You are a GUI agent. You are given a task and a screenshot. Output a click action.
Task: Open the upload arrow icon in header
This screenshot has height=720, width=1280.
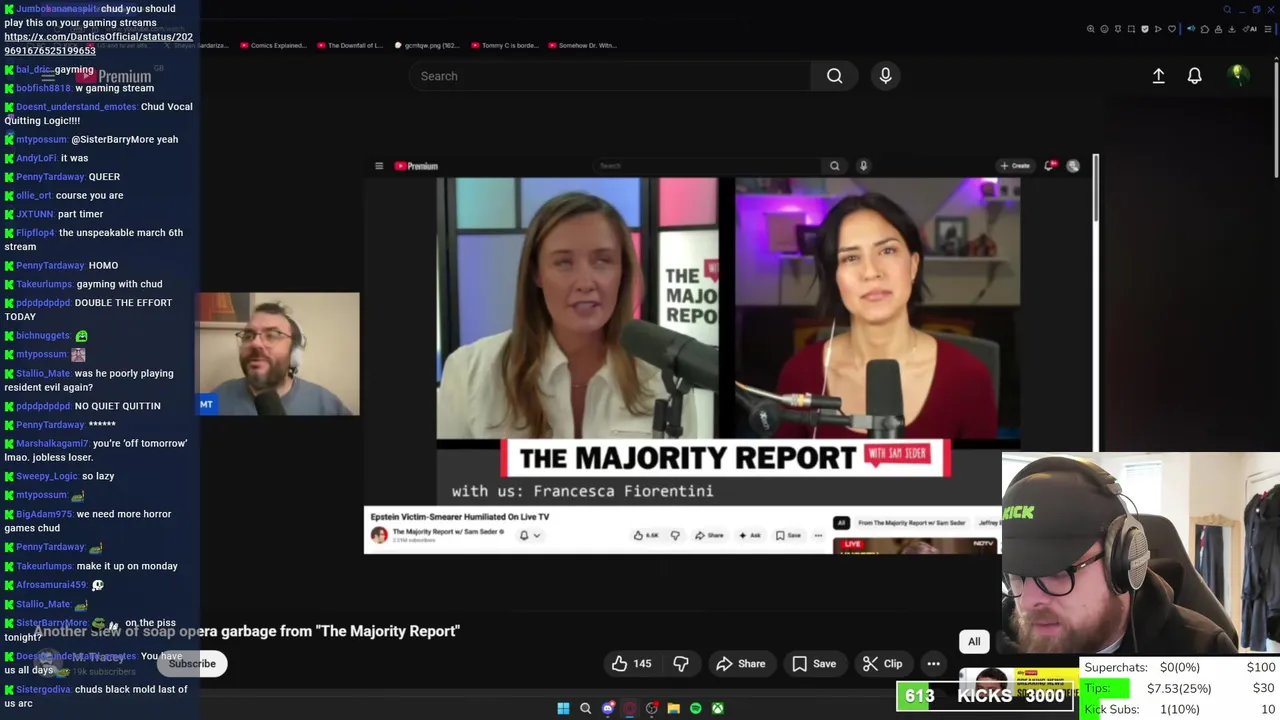pos(1158,76)
